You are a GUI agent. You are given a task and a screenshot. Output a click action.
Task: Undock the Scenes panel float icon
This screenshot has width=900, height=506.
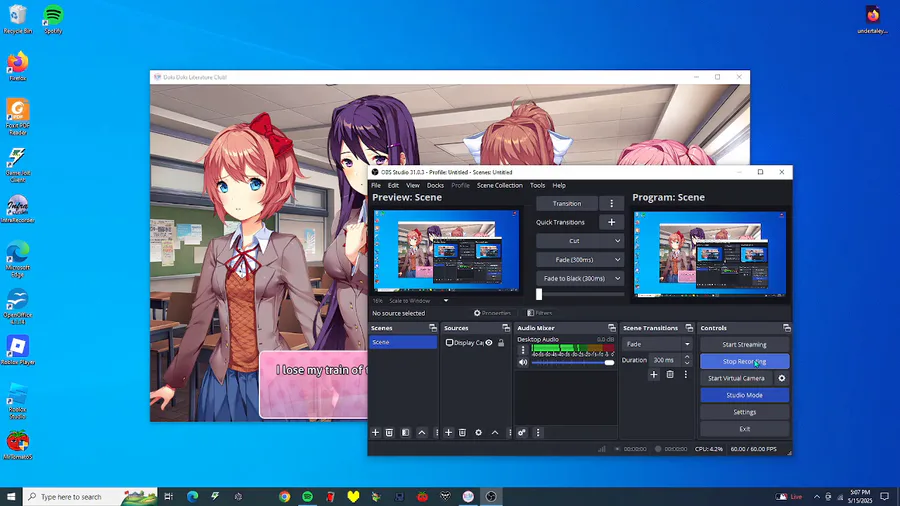[433, 328]
